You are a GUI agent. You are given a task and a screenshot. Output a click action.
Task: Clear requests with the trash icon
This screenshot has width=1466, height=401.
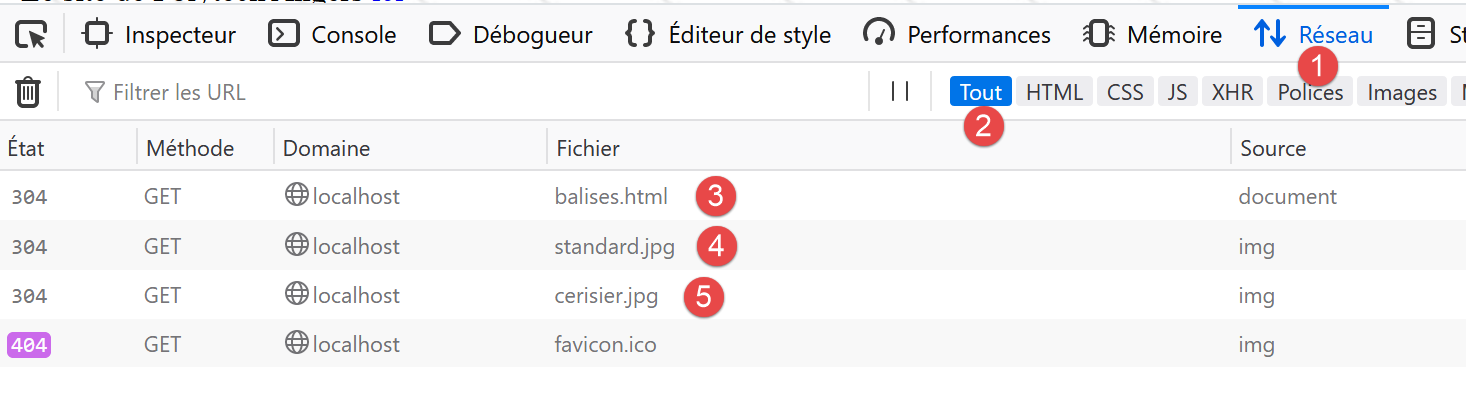[x=28, y=93]
